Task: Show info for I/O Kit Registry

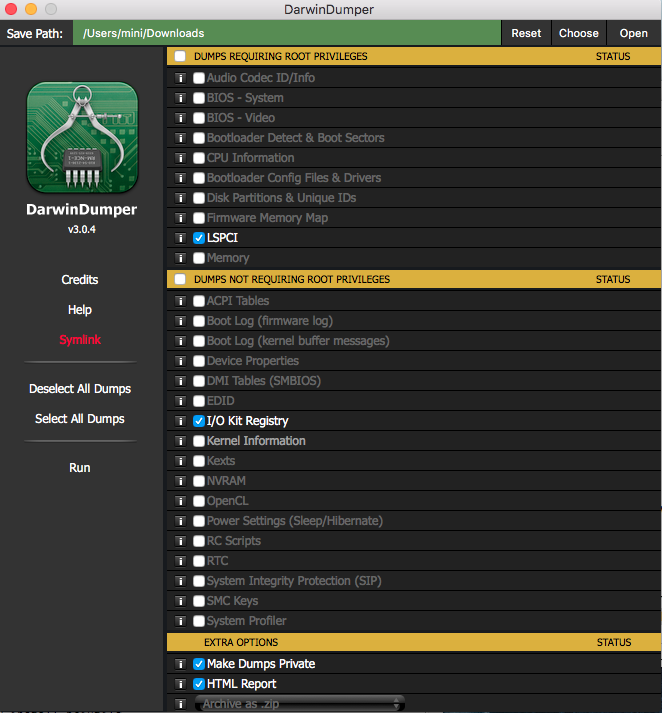Action: [x=181, y=421]
